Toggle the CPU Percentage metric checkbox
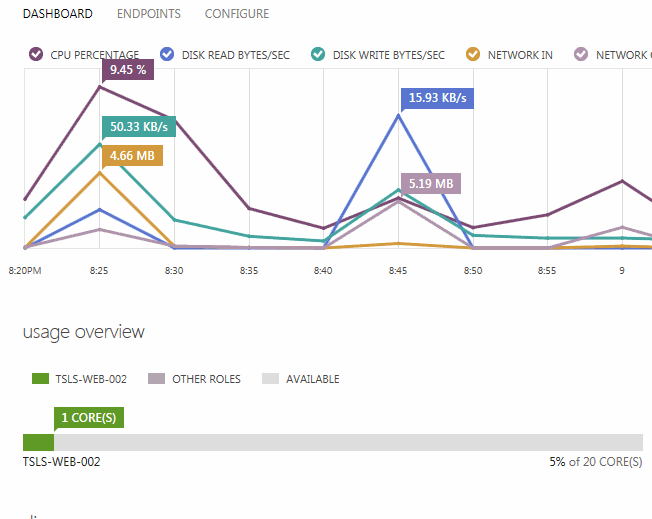 point(36,55)
